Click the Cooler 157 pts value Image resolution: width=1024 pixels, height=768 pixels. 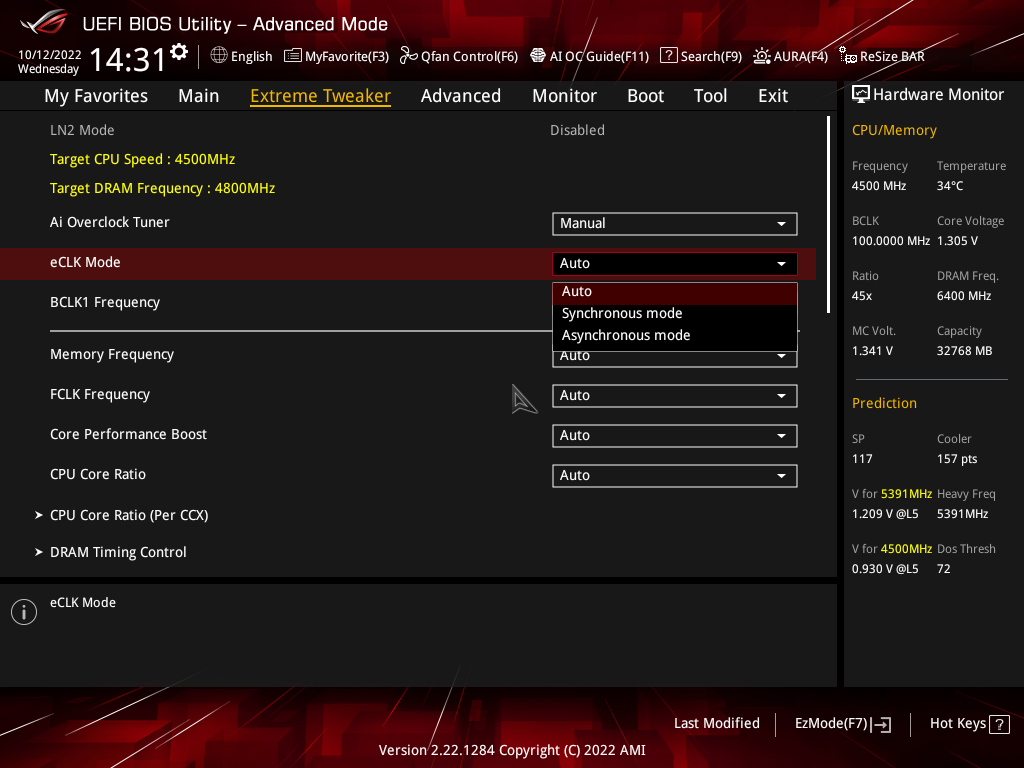[957, 459]
